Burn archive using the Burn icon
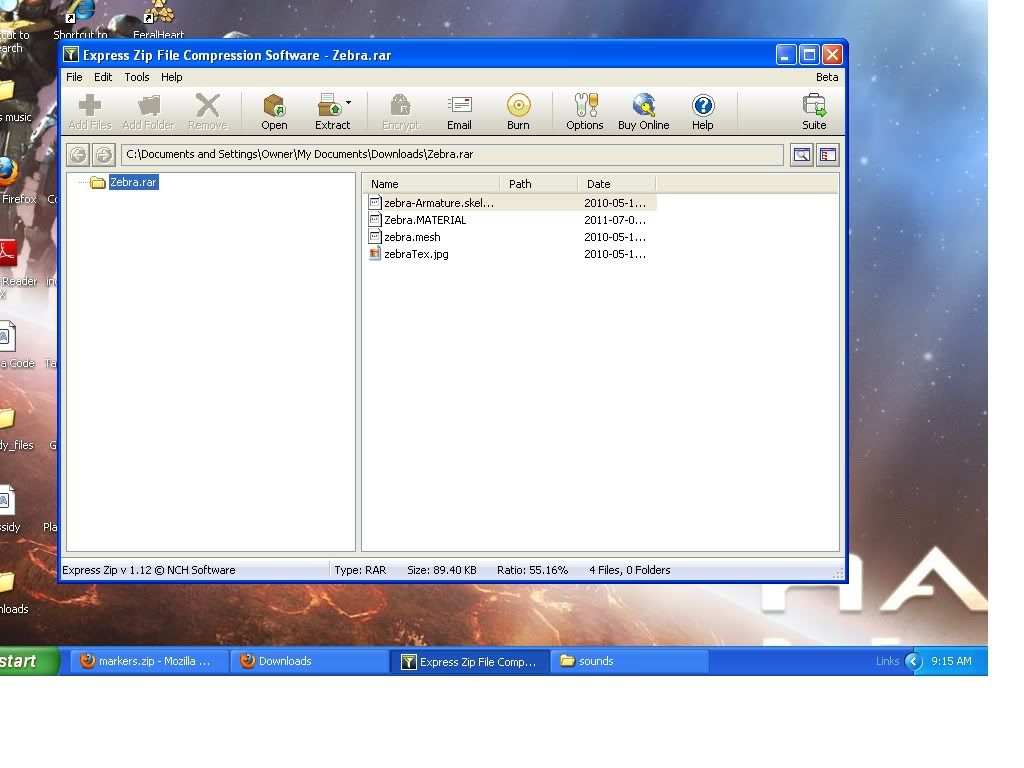The height and width of the screenshot is (768, 1024). [x=519, y=112]
